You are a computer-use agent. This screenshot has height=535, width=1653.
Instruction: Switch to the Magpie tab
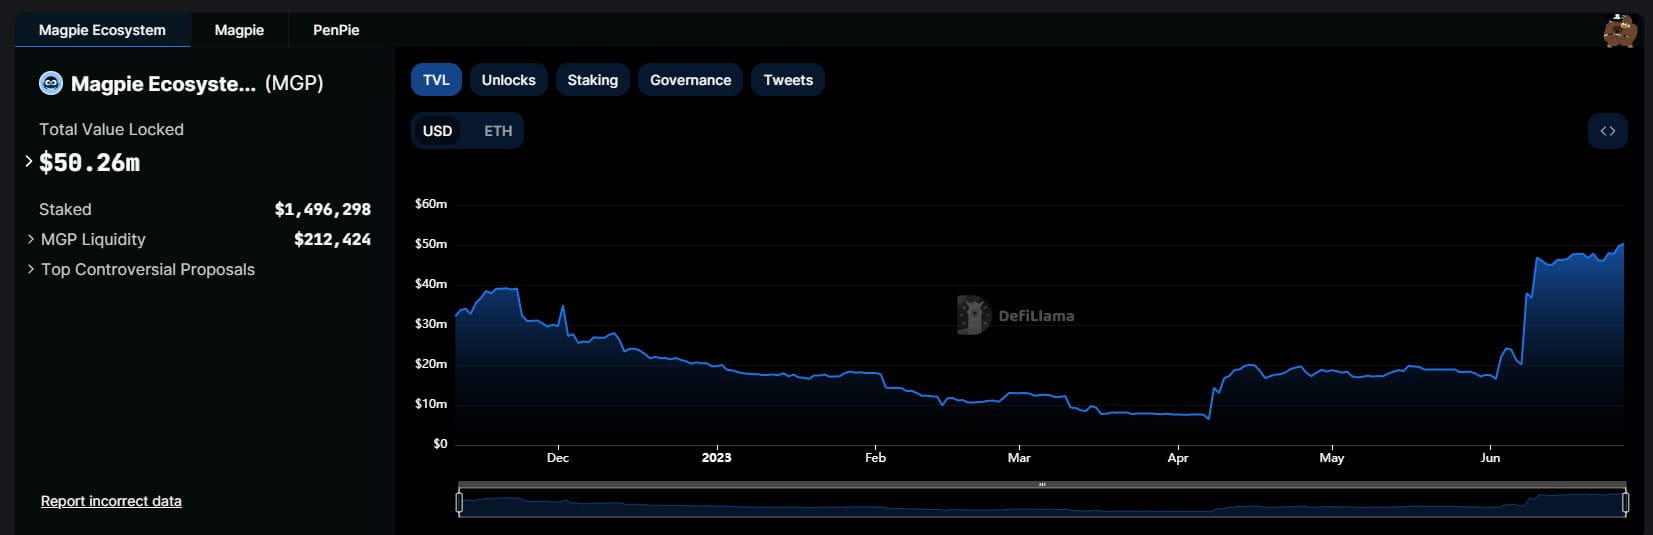click(239, 30)
